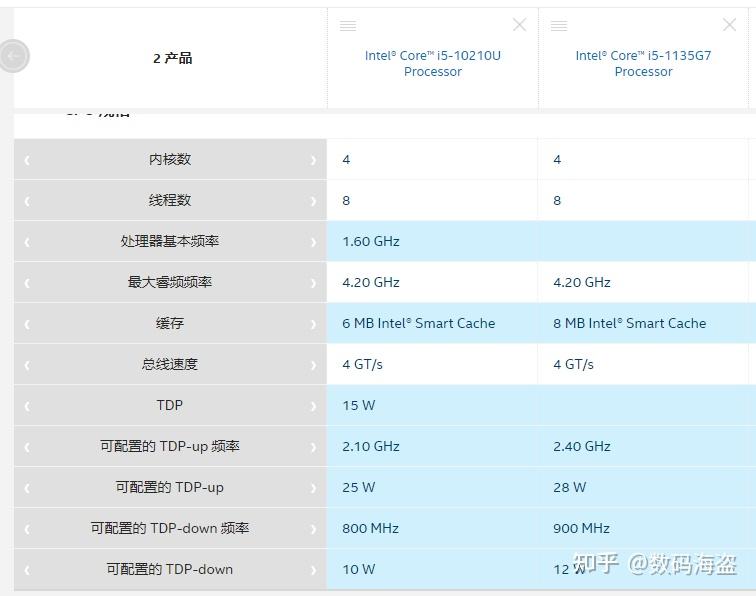Click right chevron in 可配置的 TDP-up 频率 row

313,447
